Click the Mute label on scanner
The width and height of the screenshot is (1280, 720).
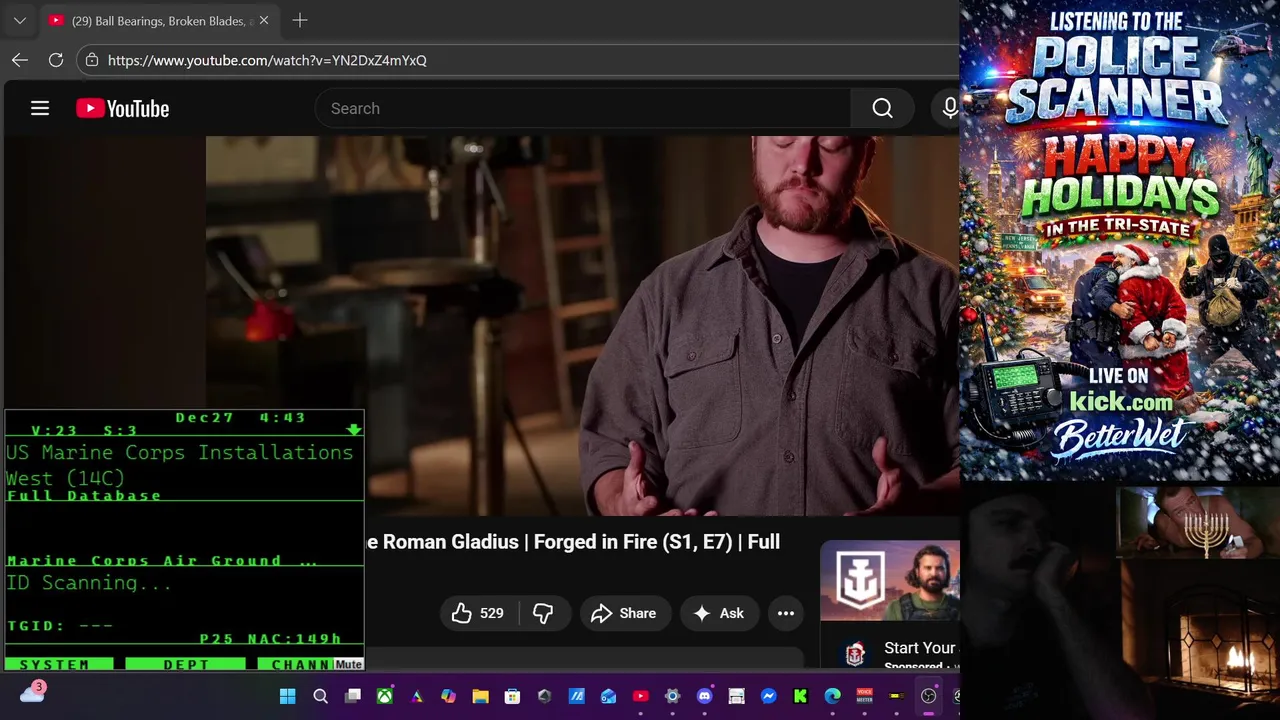click(348, 664)
